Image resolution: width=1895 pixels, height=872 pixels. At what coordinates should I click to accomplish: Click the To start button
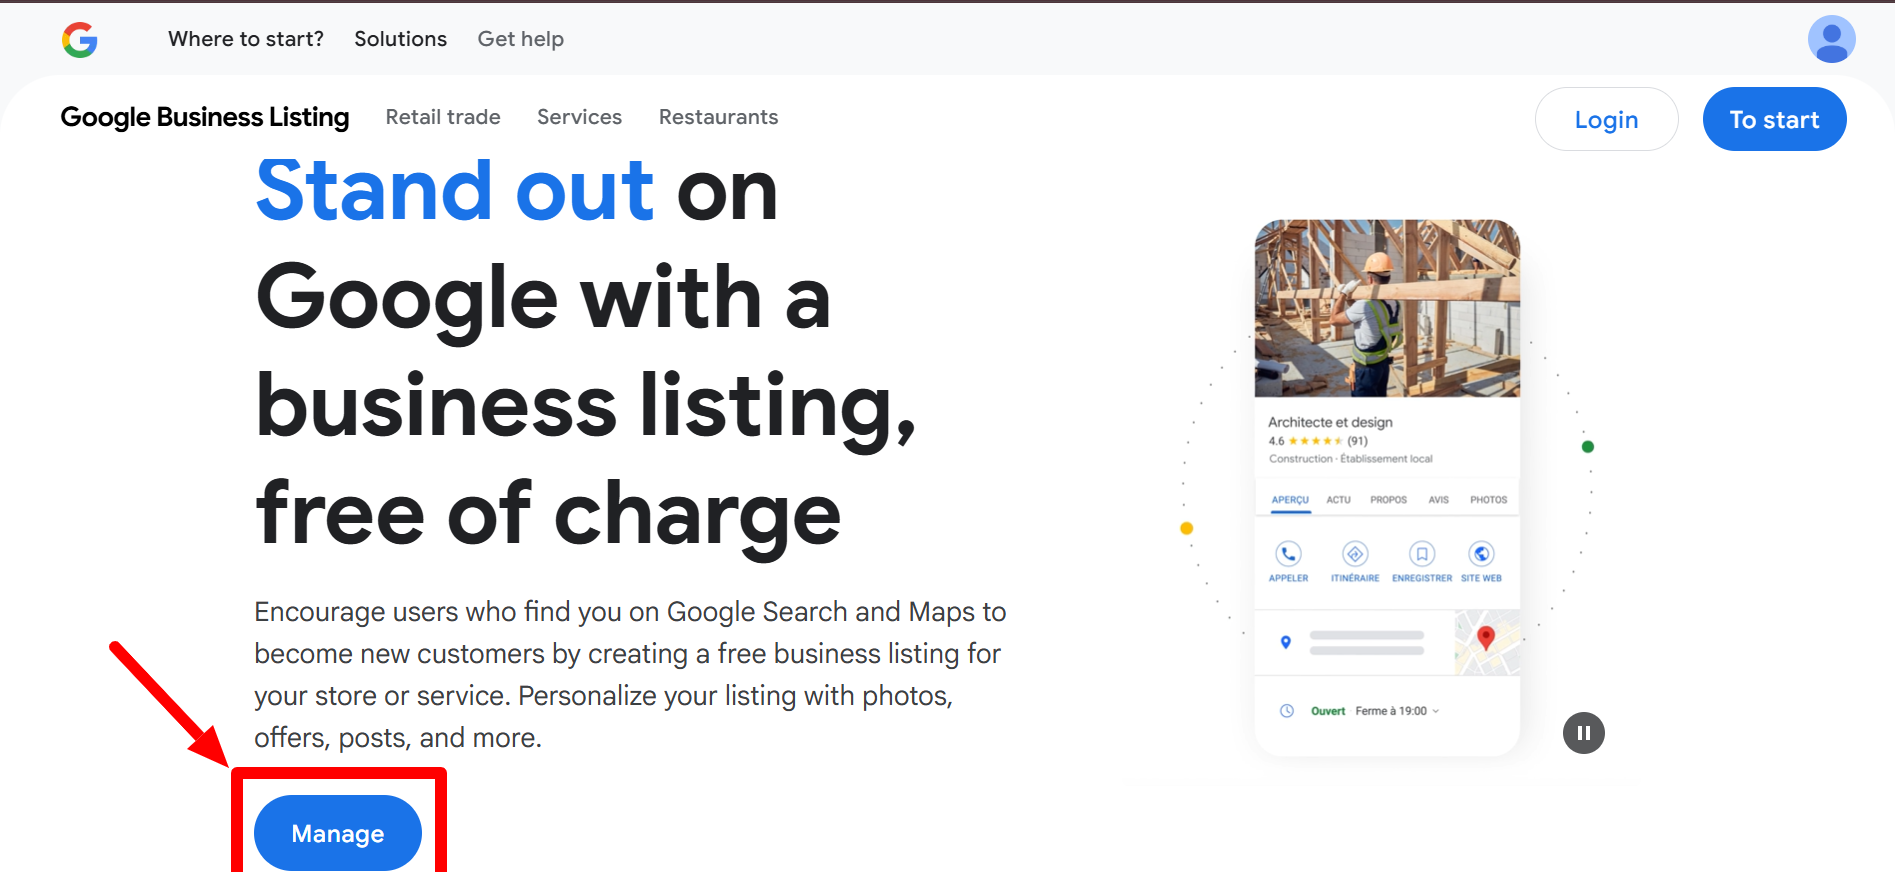(1774, 119)
